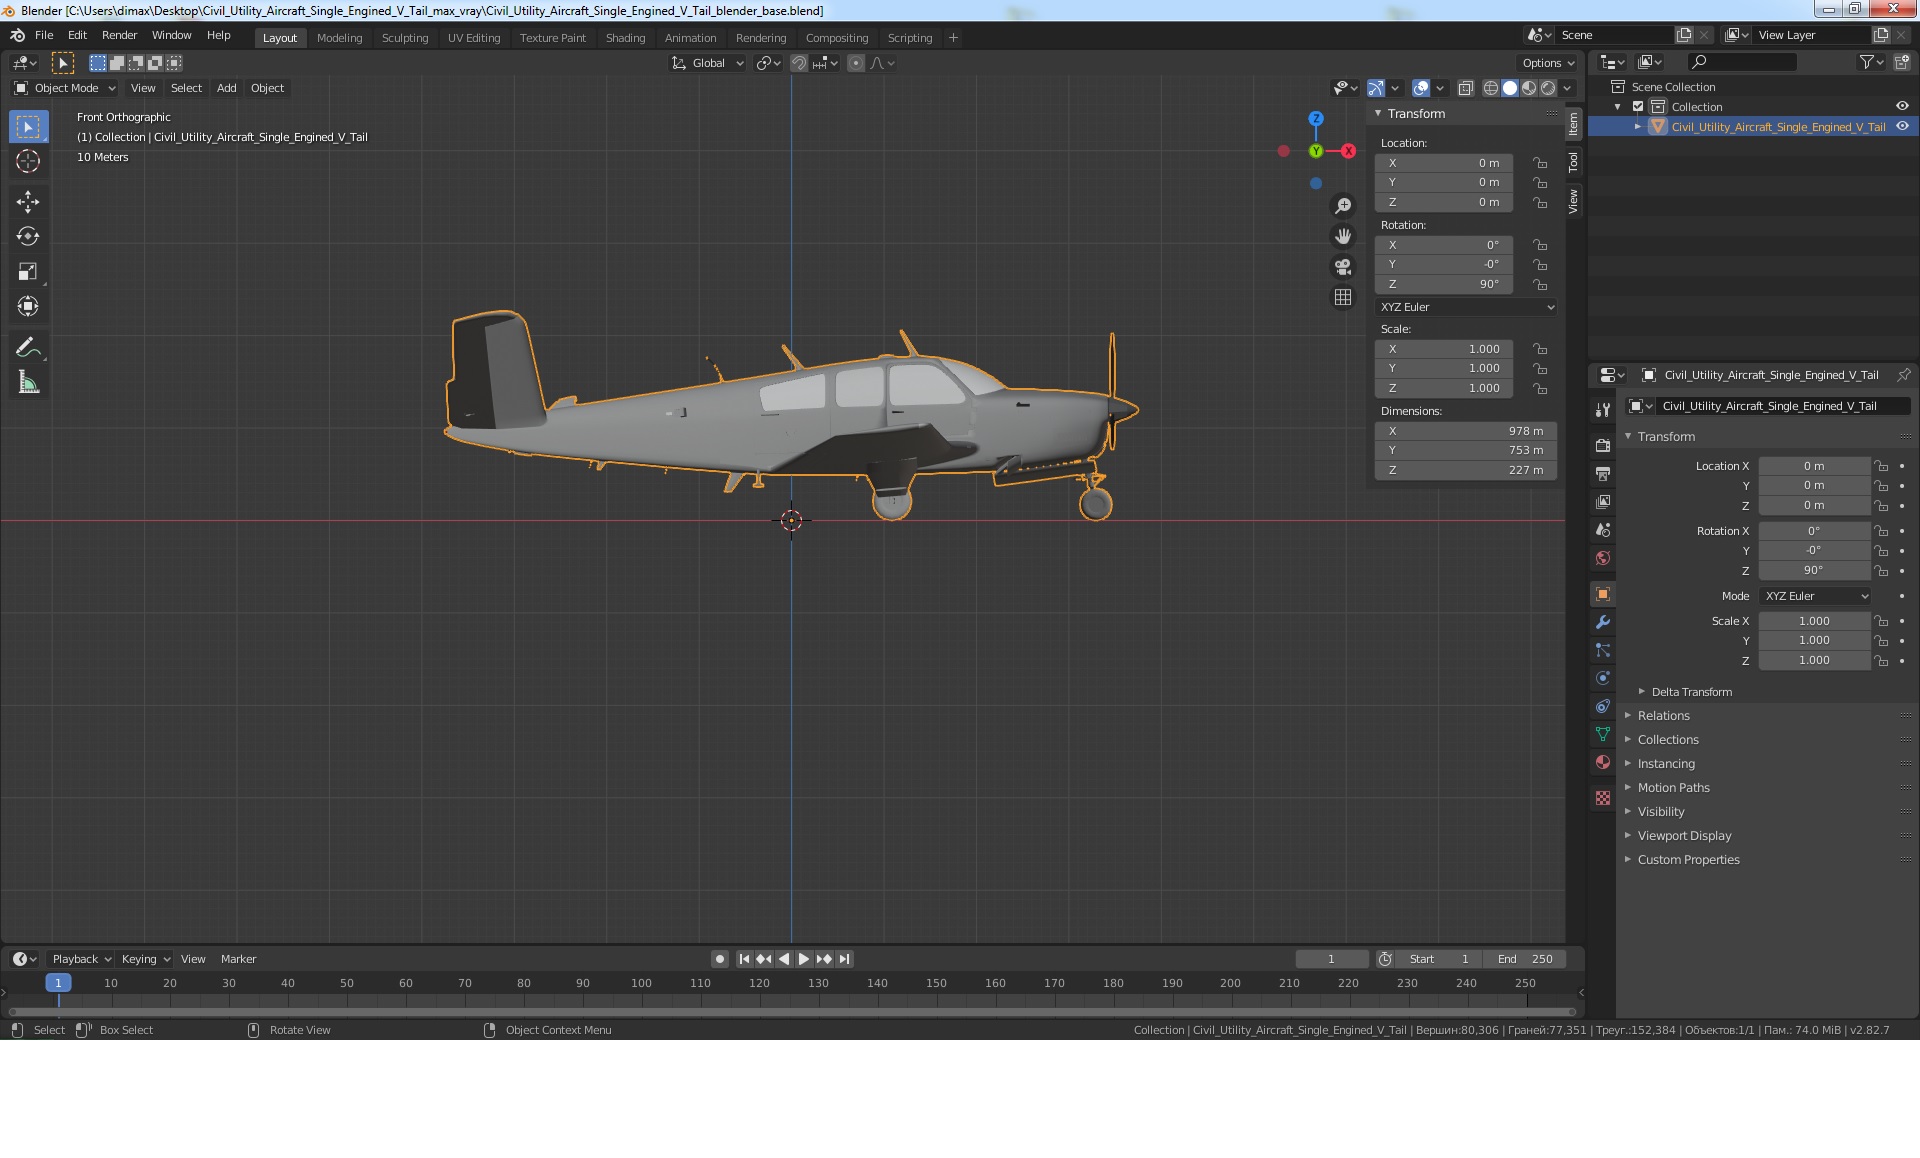
Task: Play the animation forward
Action: click(x=804, y=959)
